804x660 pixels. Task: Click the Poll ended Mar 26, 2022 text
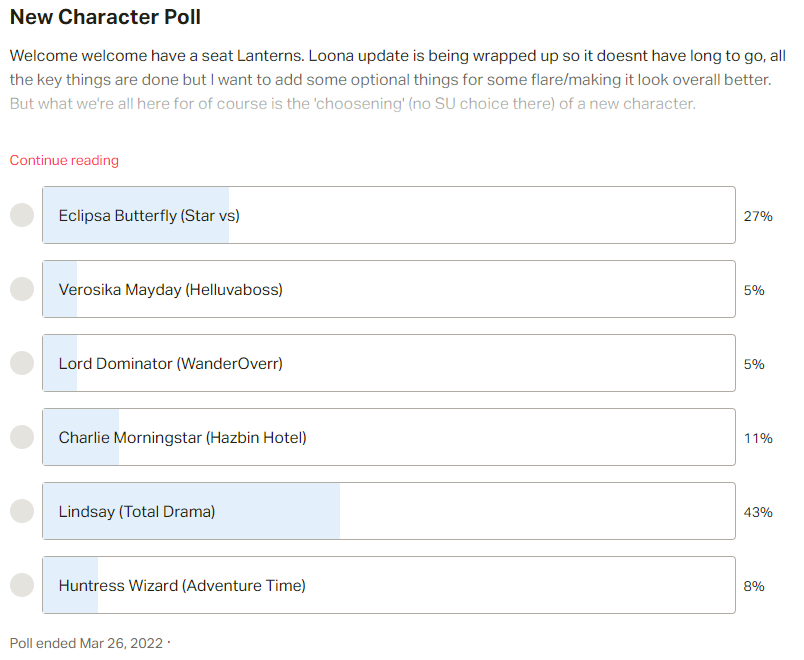coord(86,643)
